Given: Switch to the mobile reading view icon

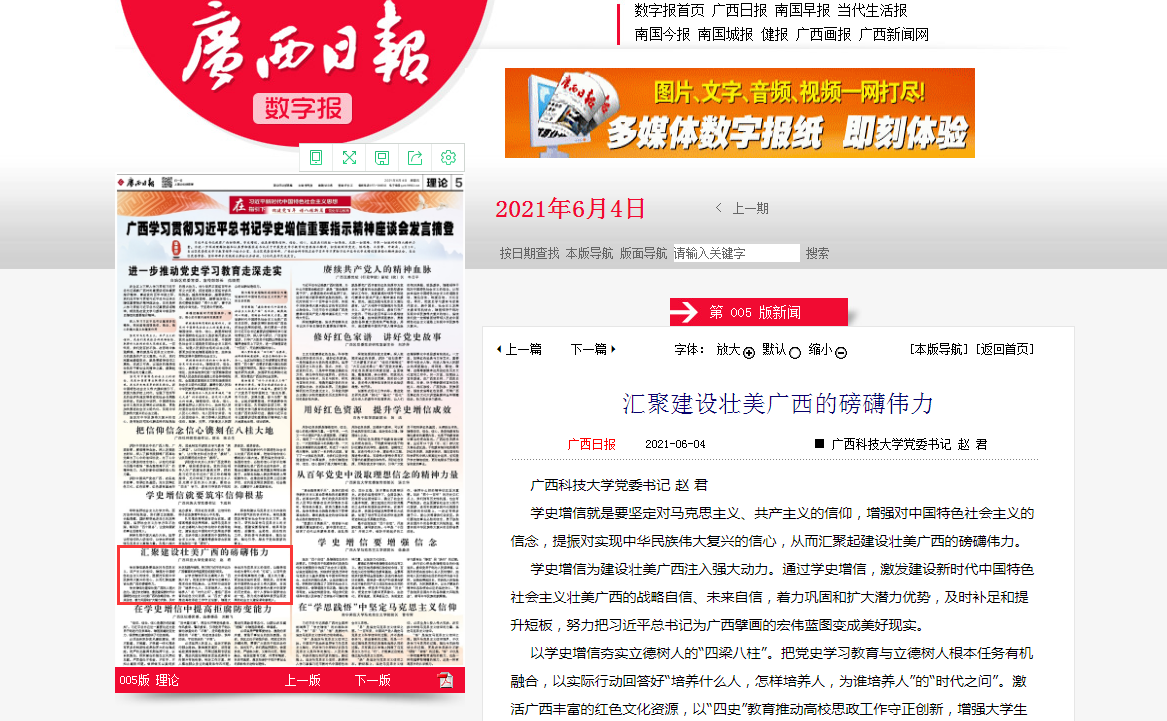Looking at the screenshot, I should click(x=316, y=158).
